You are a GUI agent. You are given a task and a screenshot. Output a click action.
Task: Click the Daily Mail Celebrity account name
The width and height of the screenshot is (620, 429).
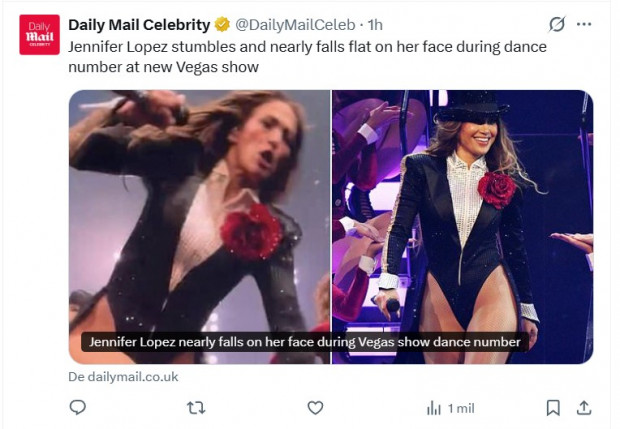(x=139, y=25)
